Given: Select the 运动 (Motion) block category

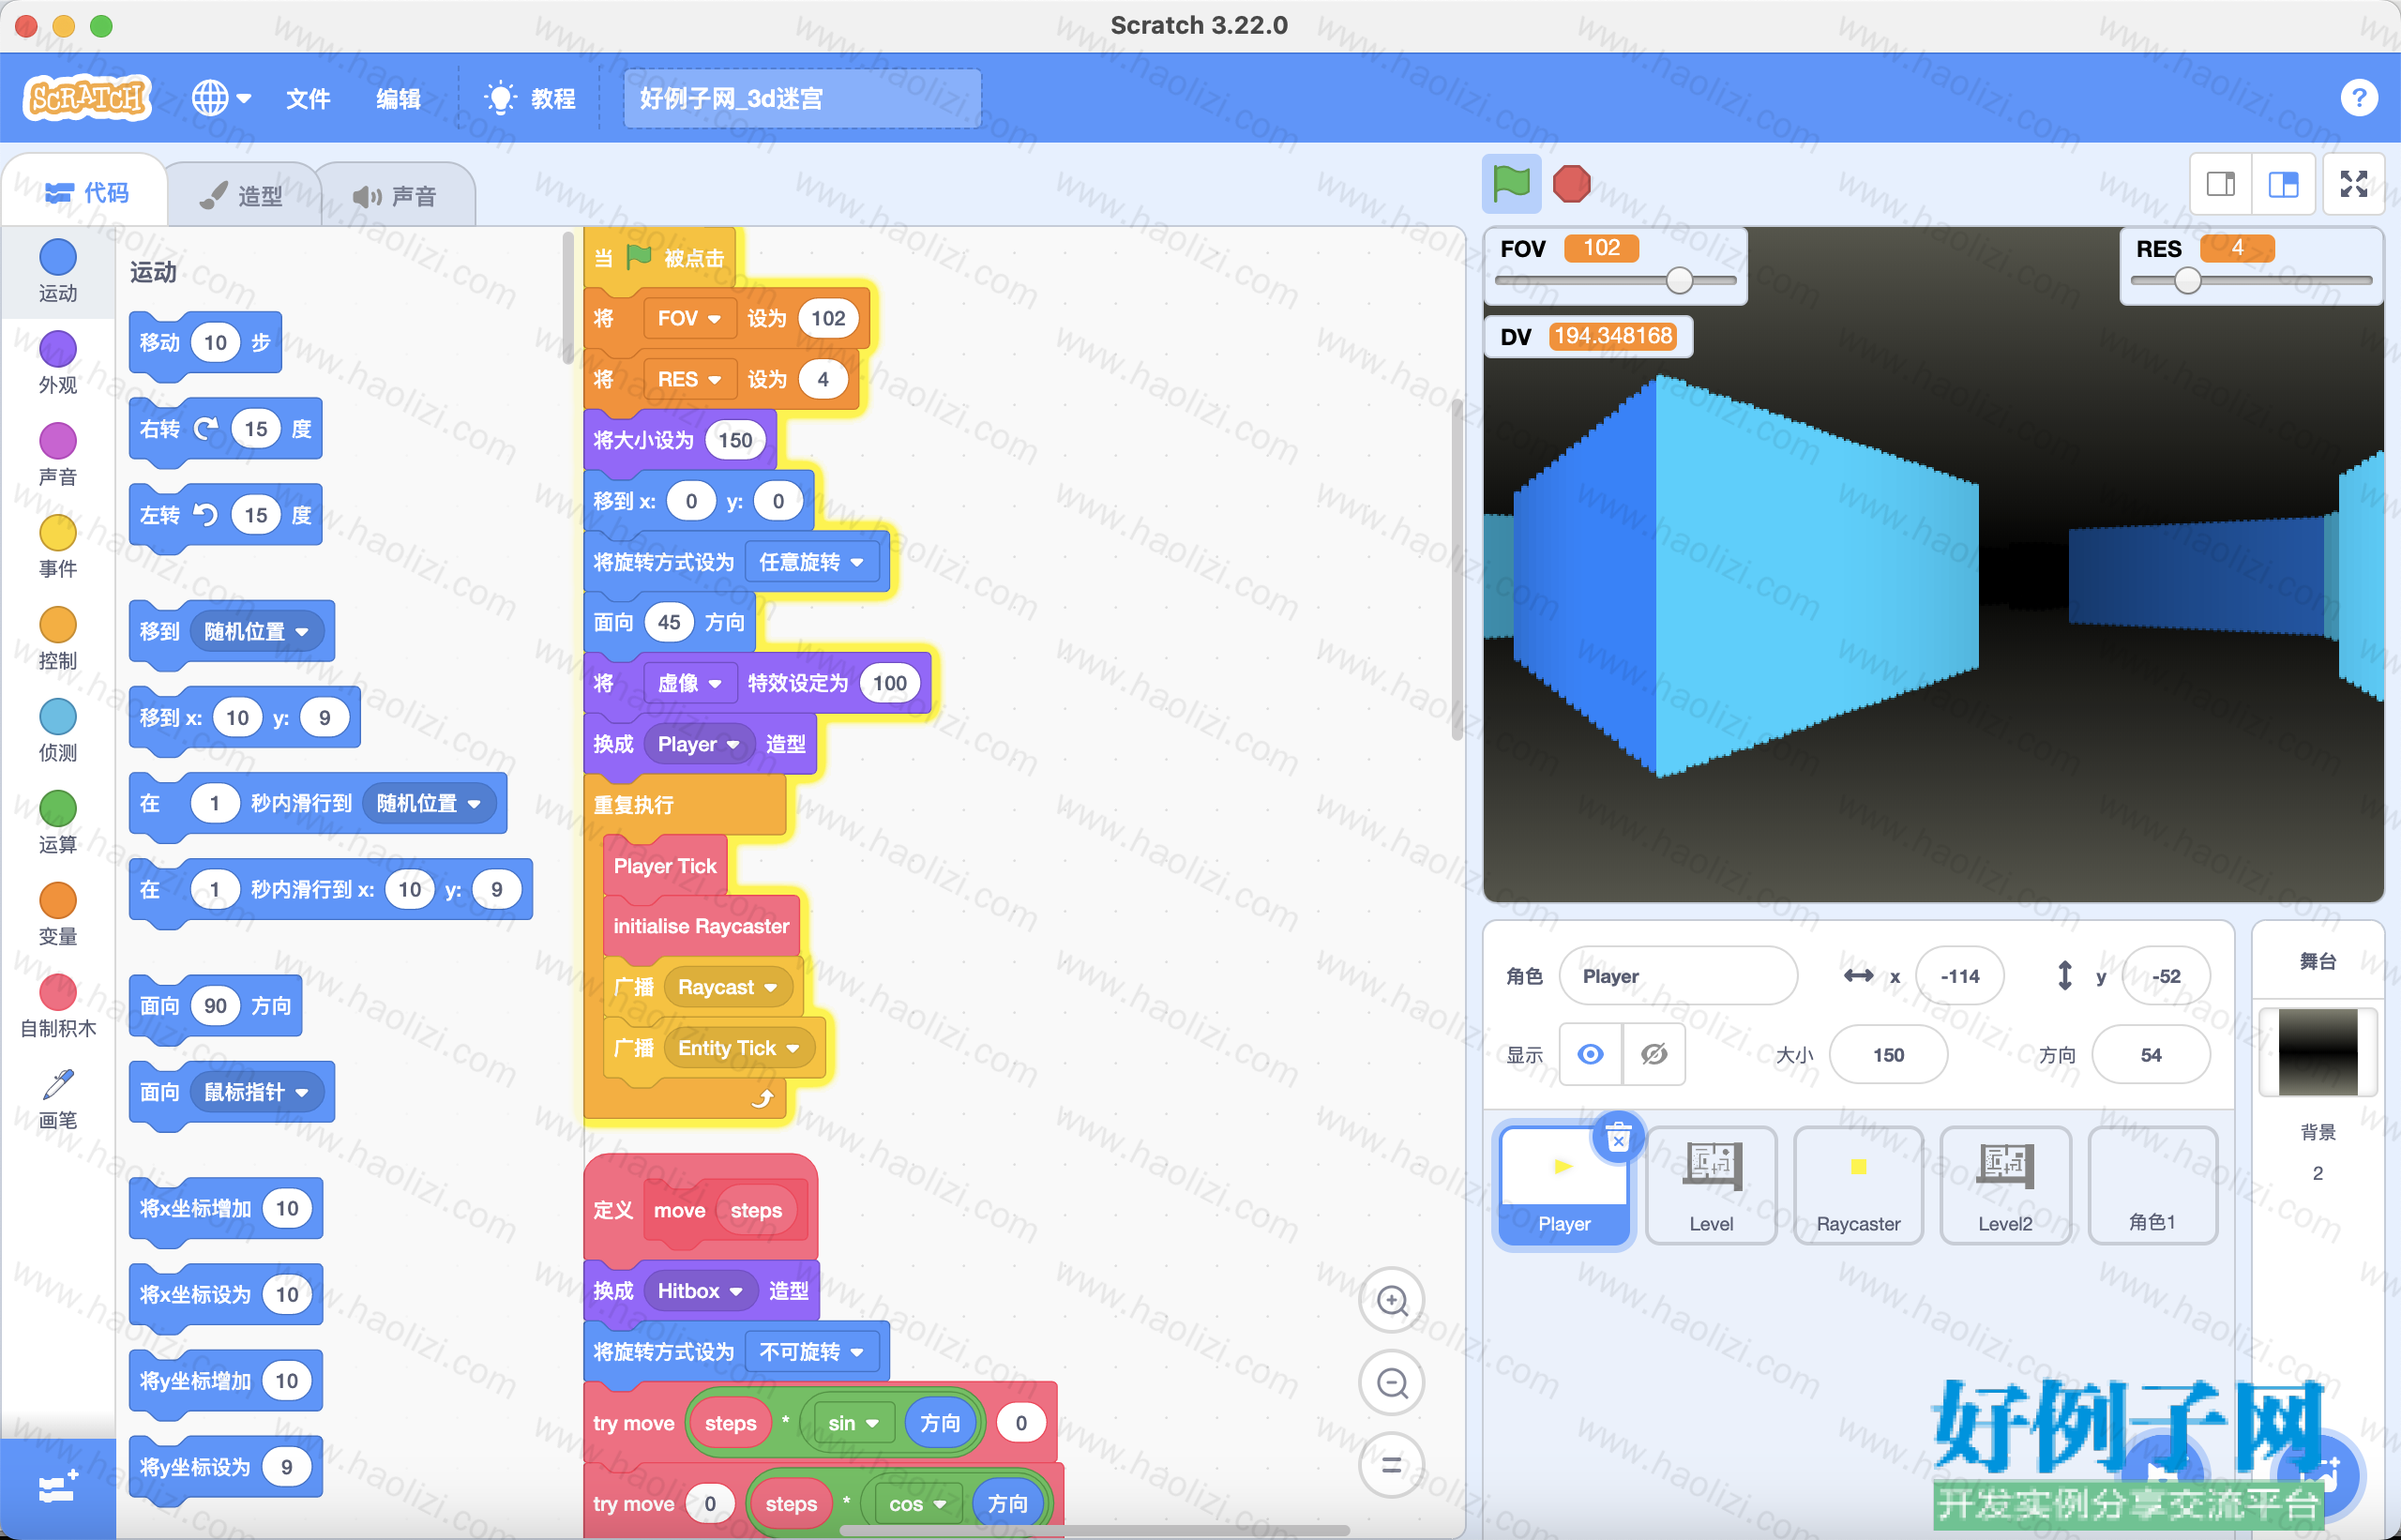Looking at the screenshot, I should click(58, 271).
